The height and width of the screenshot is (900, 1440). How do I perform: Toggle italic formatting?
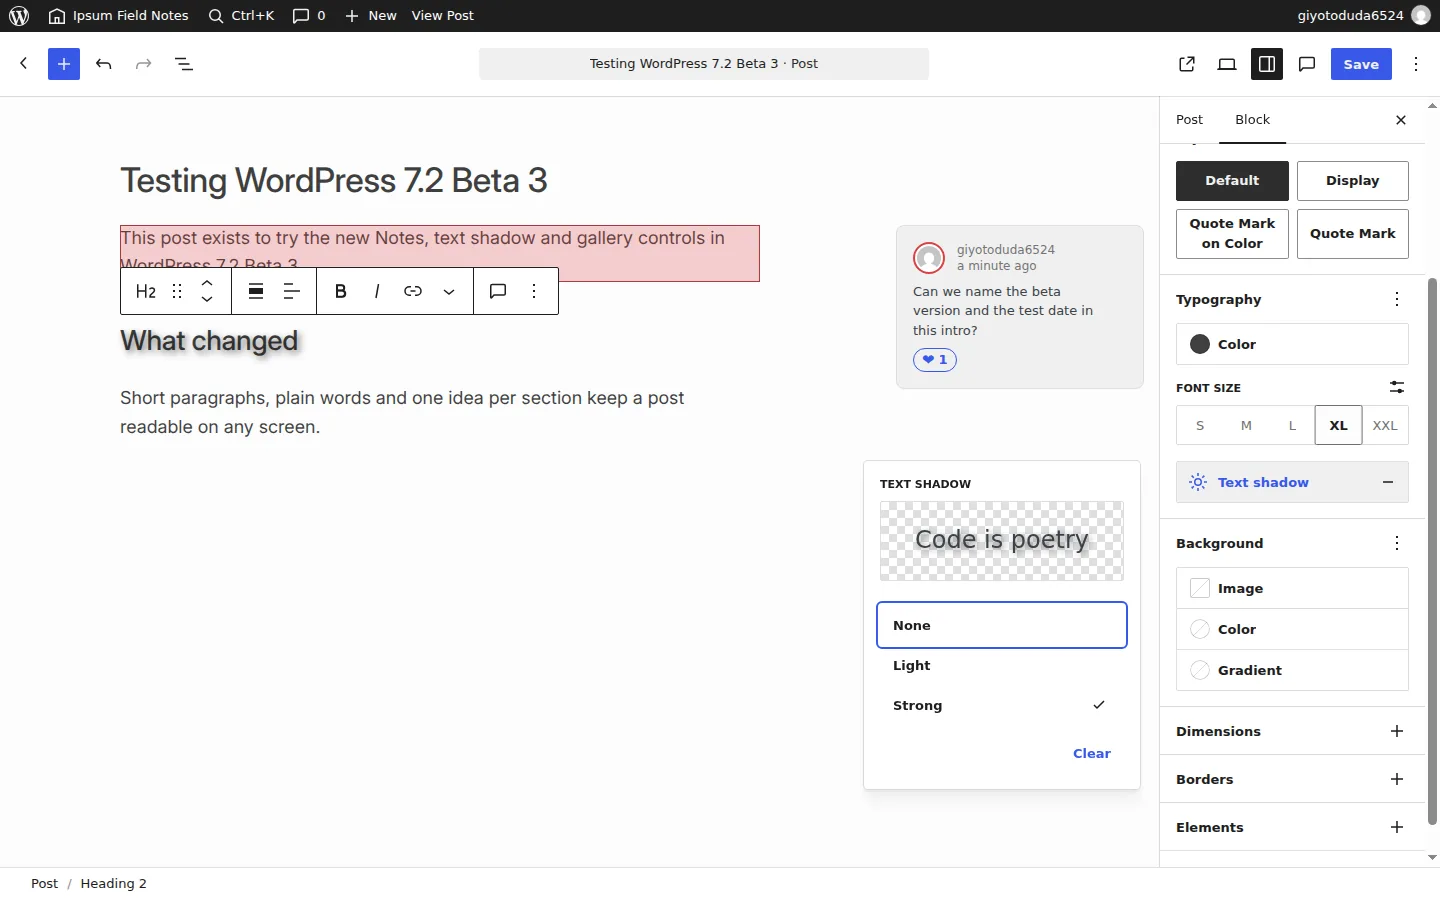(x=377, y=291)
